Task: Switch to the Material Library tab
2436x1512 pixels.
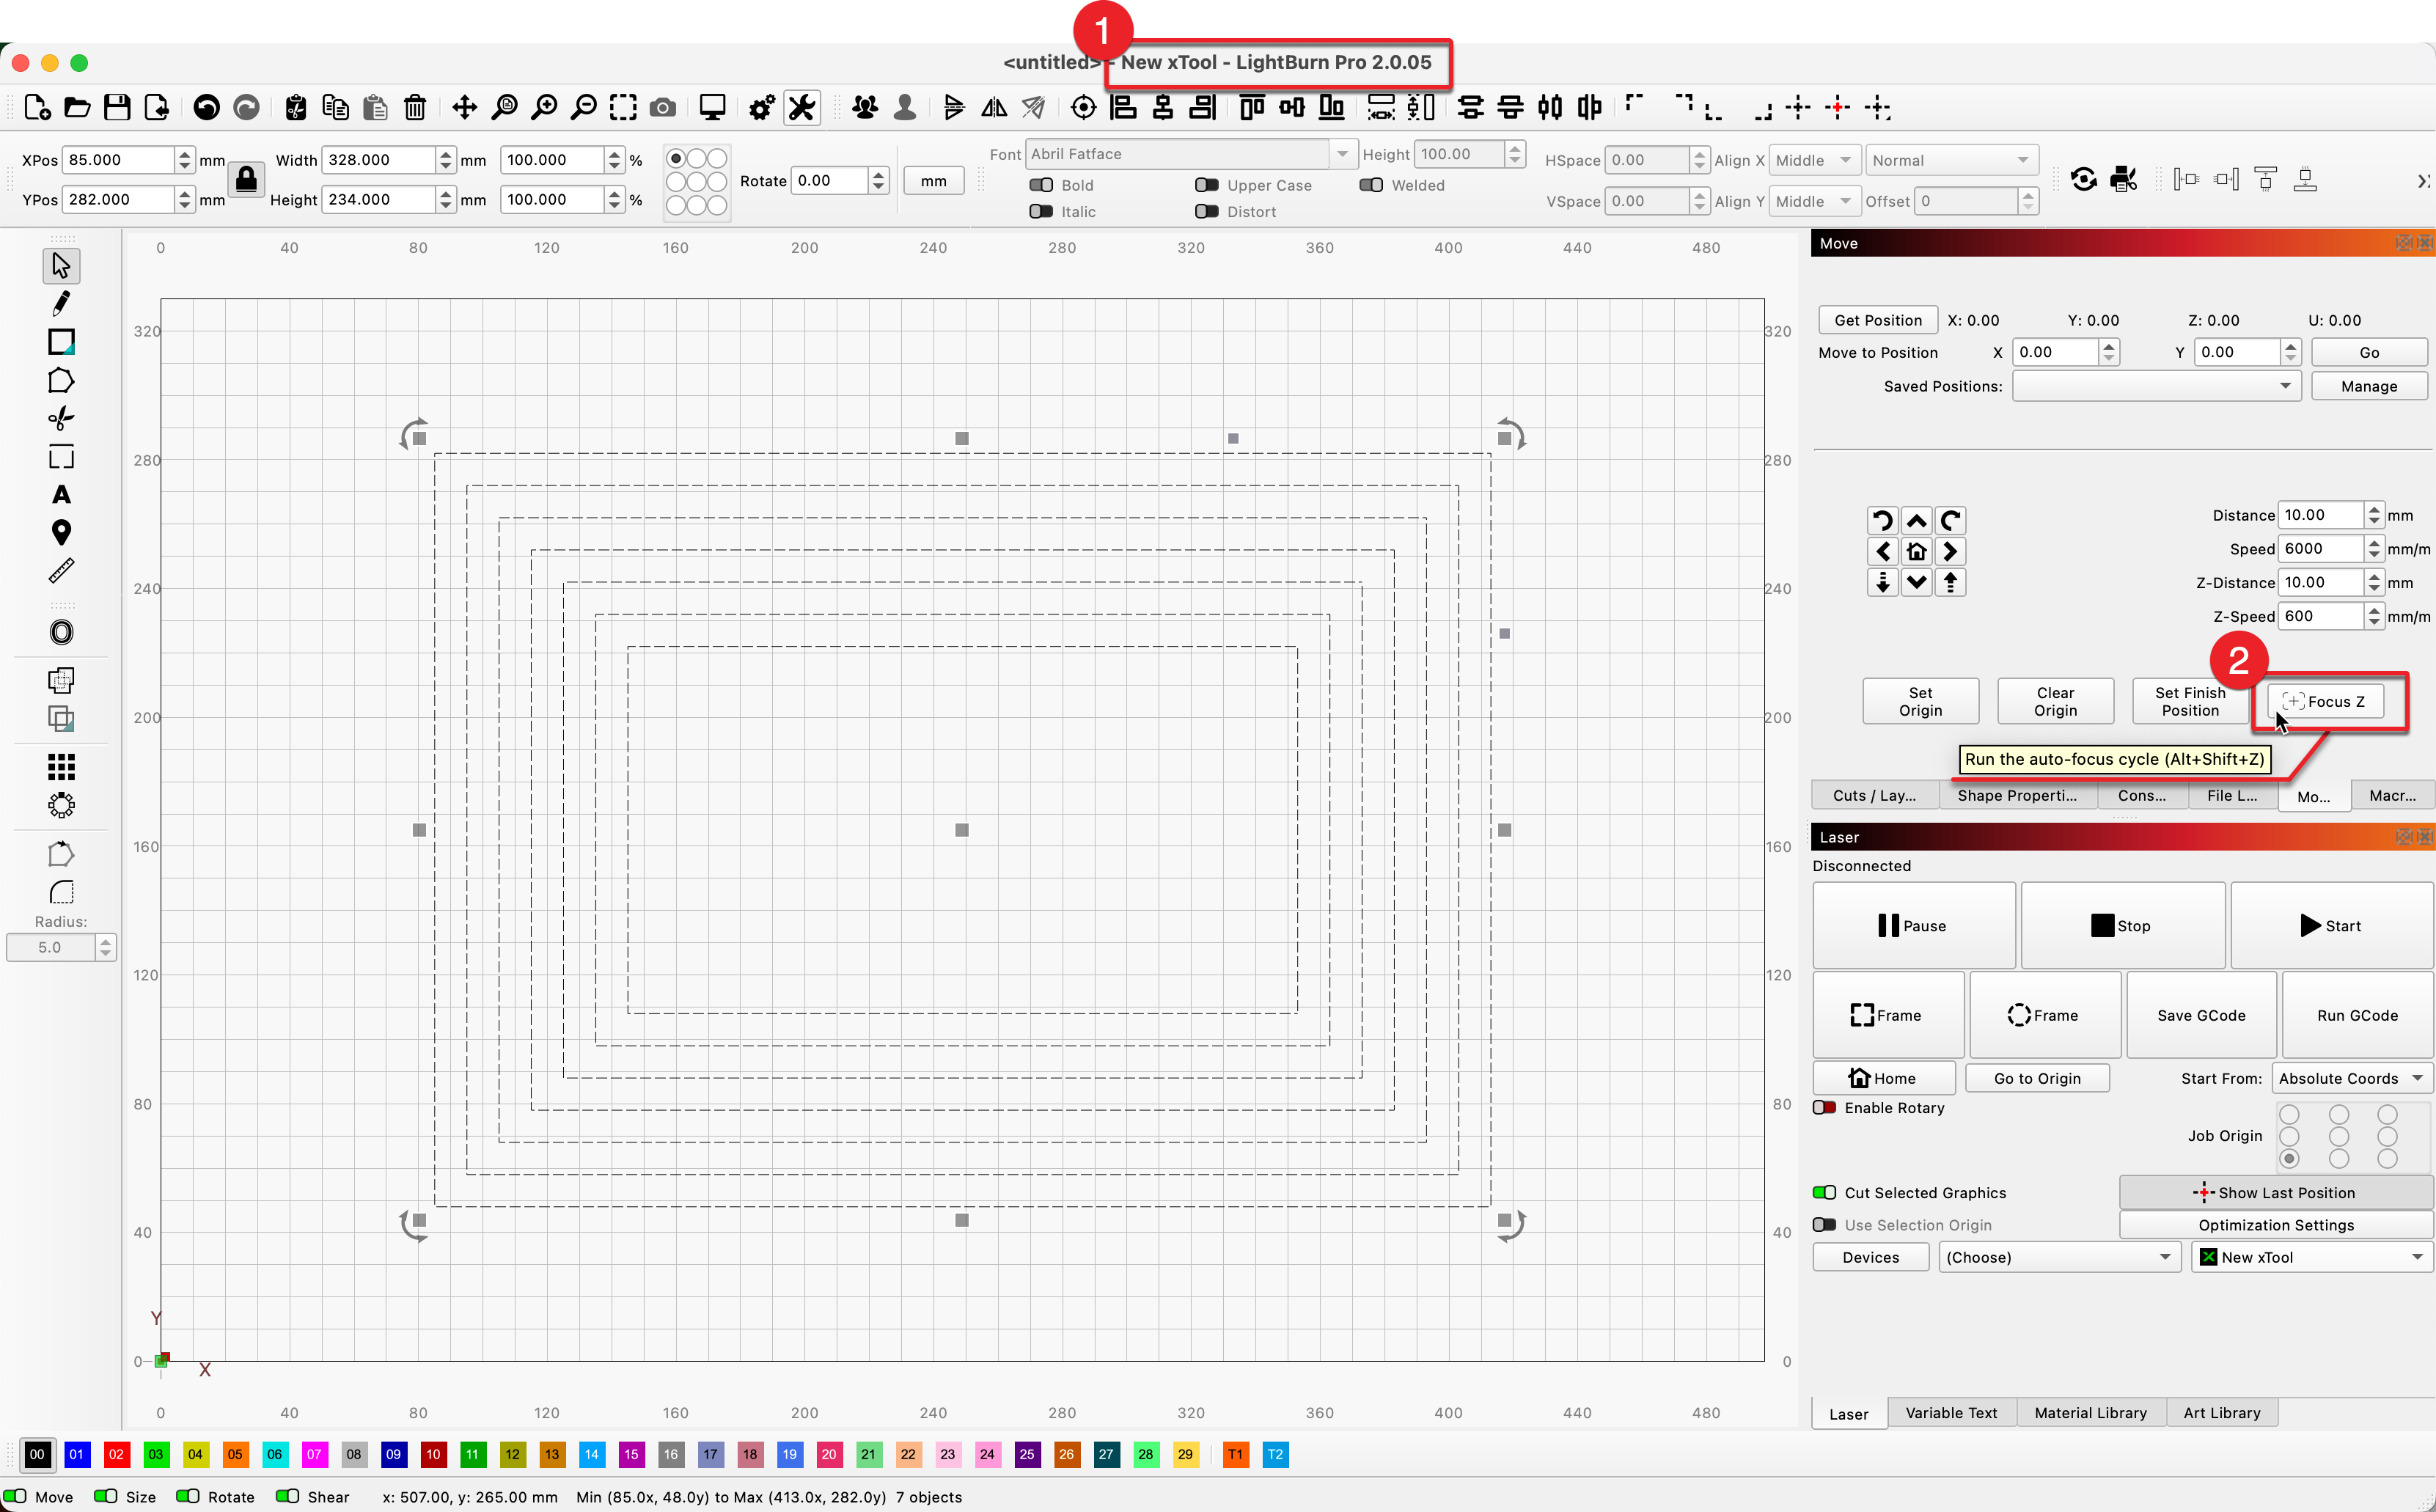Action: pyautogui.click(x=2090, y=1413)
